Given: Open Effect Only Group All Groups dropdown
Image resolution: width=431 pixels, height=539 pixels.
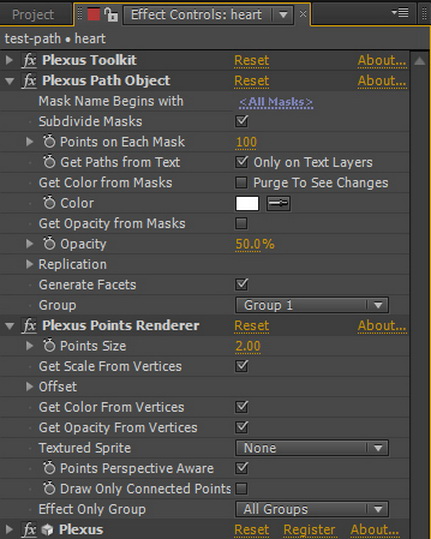Looking at the screenshot, I should 312,509.
